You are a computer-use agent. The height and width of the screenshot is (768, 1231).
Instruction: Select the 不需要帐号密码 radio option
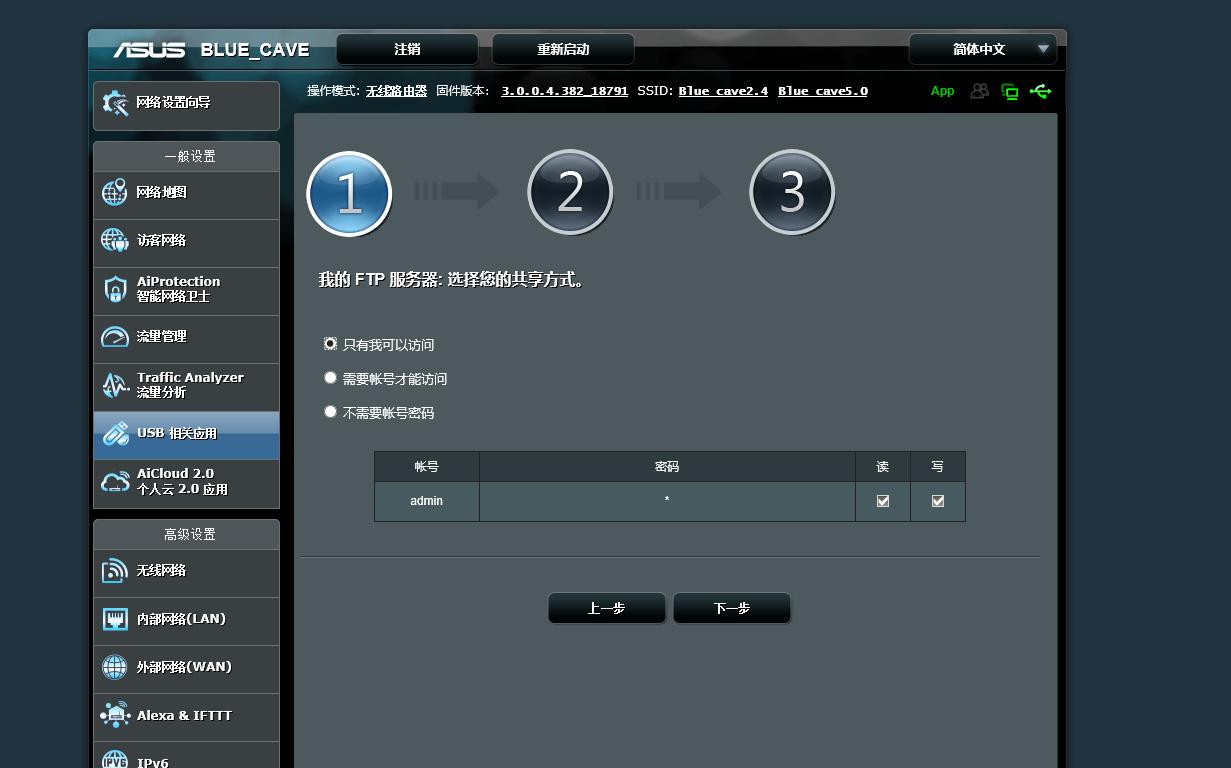click(x=330, y=411)
